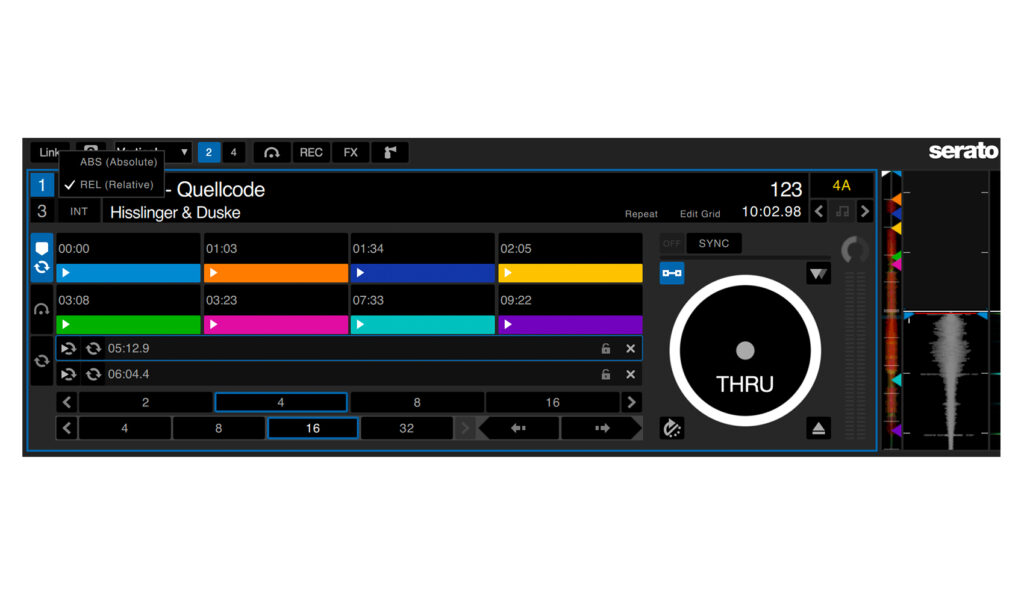
Task: Turn sync OFF
Action: point(671,244)
